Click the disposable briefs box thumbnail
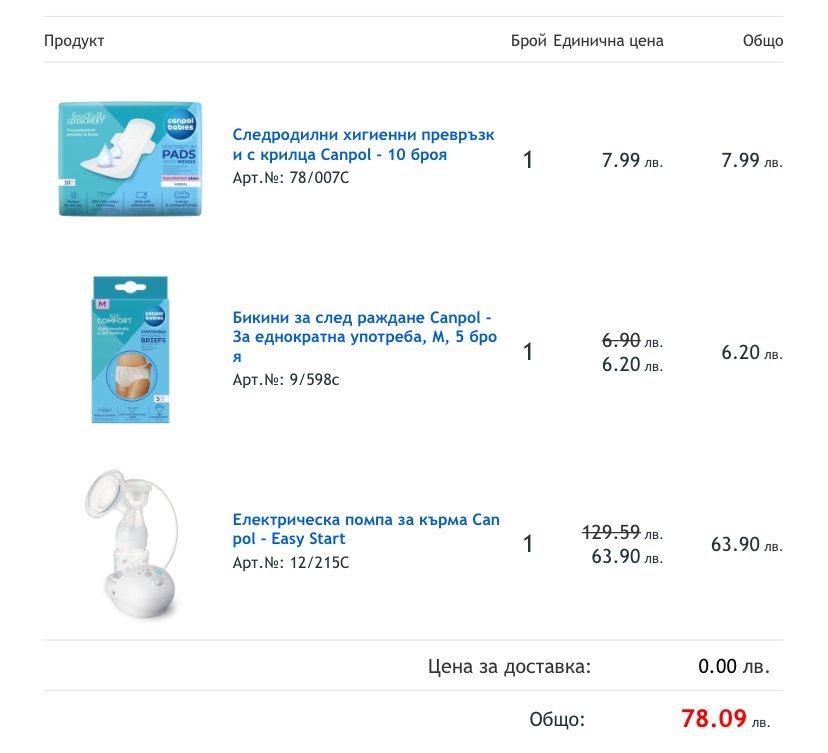The width and height of the screenshot is (828, 753). (x=131, y=350)
